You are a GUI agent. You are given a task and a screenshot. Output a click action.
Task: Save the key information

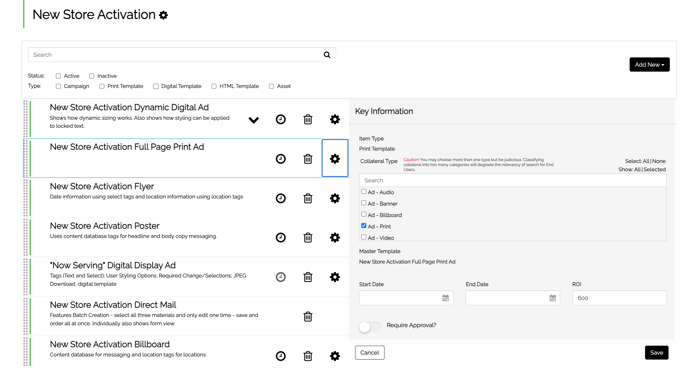click(656, 353)
